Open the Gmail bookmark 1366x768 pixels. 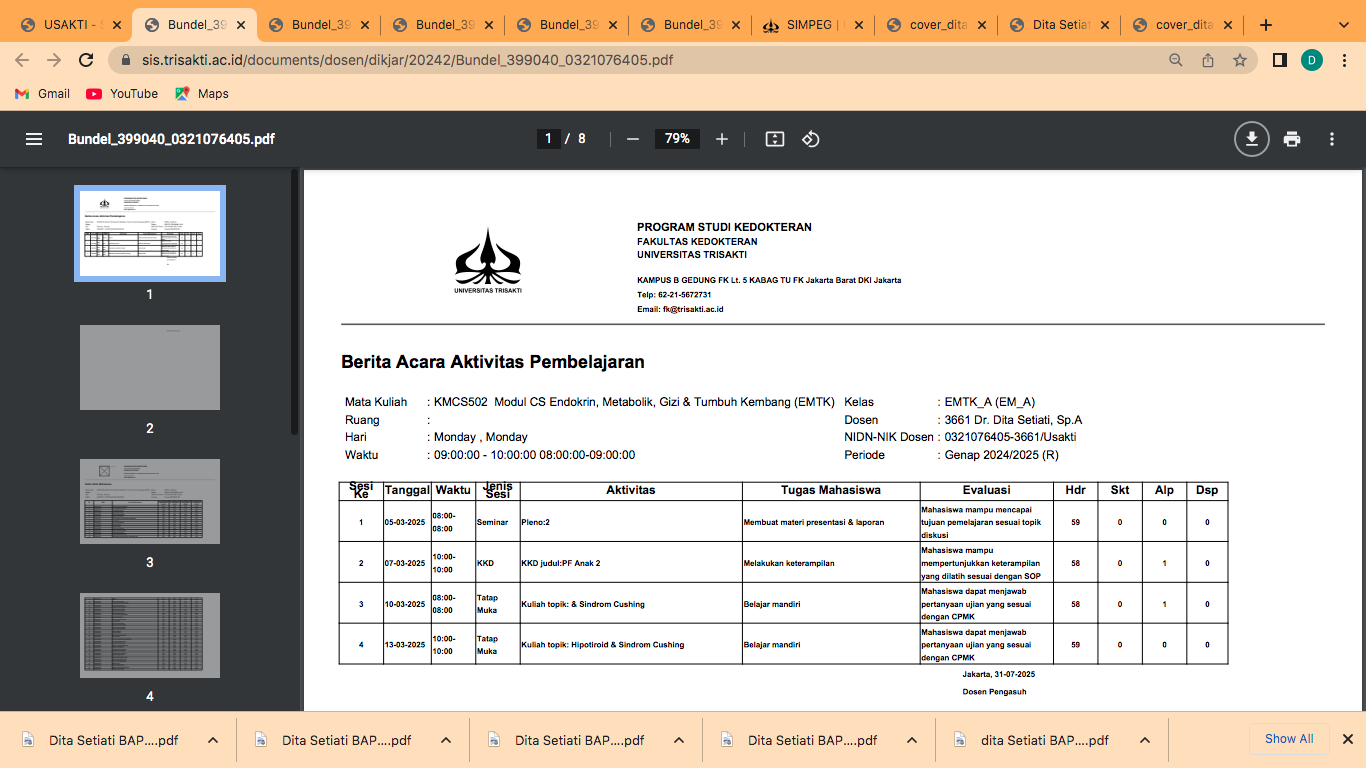click(x=42, y=93)
